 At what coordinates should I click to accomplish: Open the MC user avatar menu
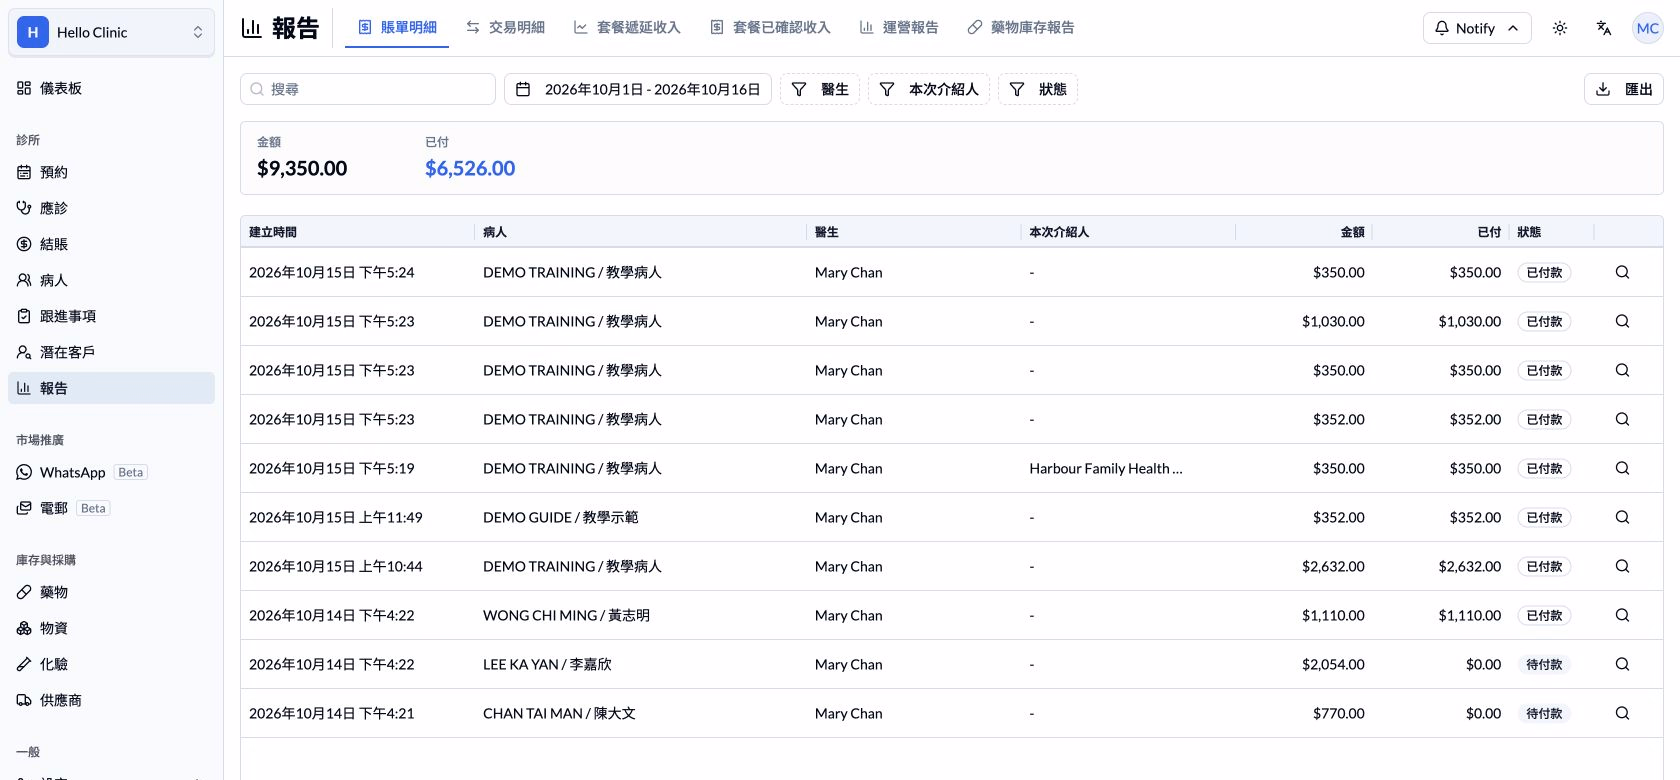pyautogui.click(x=1648, y=28)
